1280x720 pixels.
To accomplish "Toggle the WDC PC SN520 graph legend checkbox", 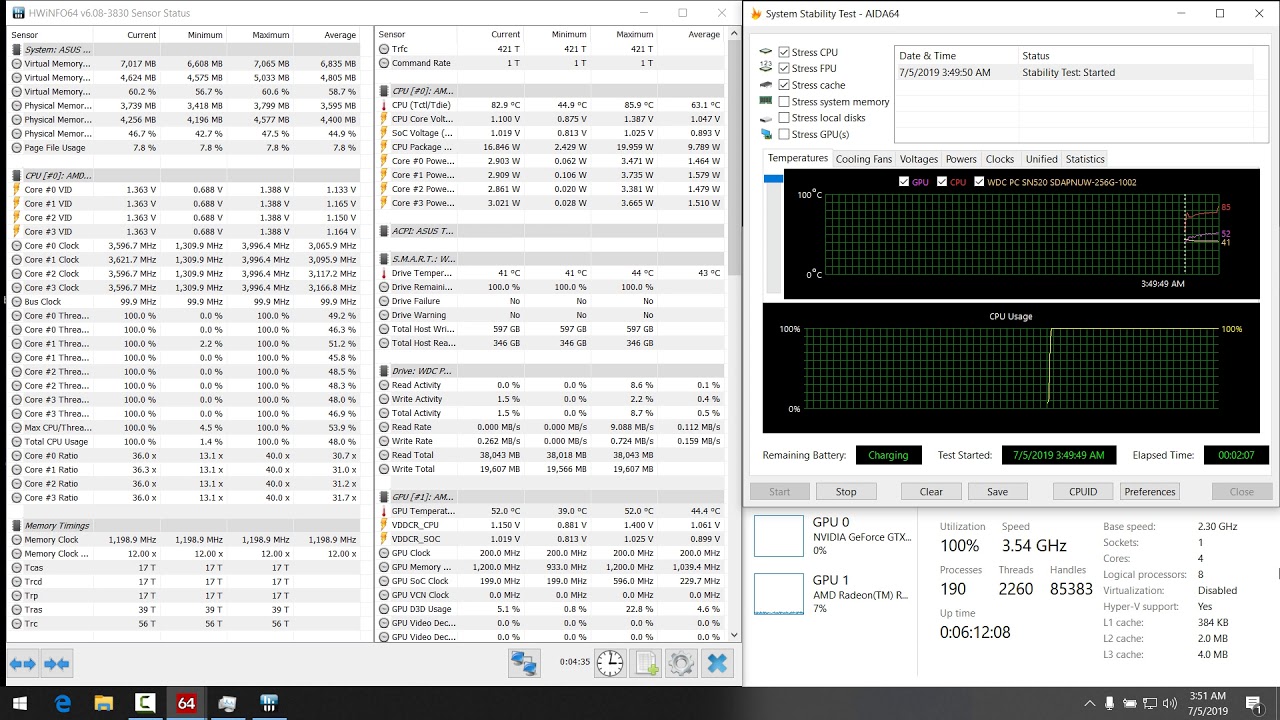I will coord(978,182).
